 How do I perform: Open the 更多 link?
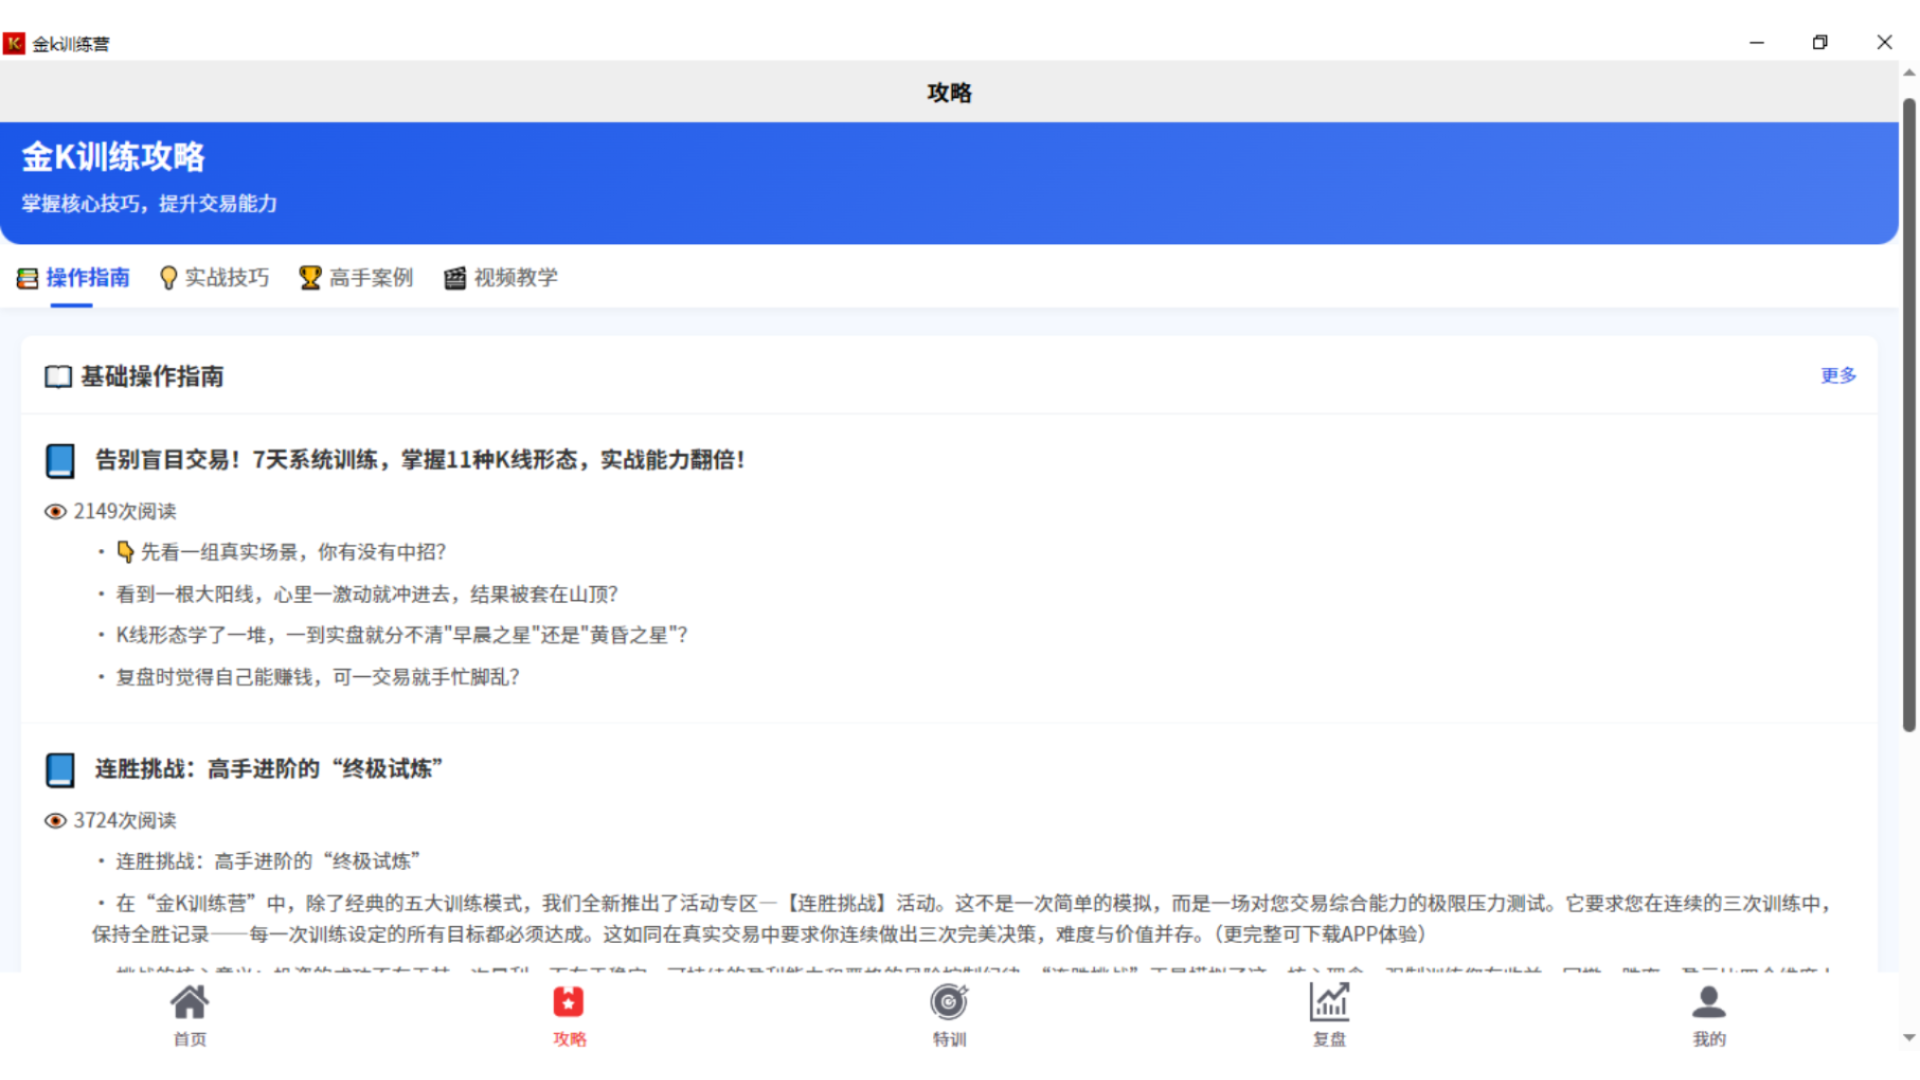(1838, 375)
